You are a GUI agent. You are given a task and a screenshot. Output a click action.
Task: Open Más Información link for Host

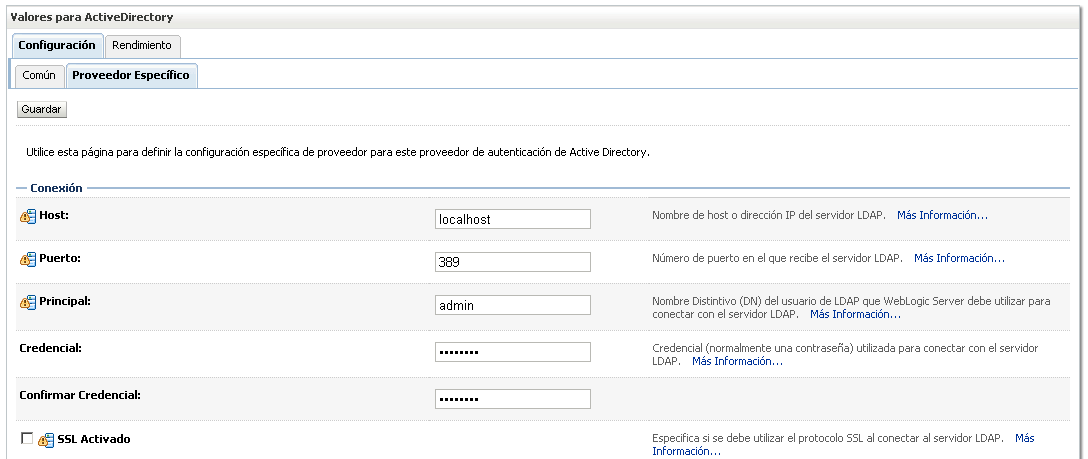[x=942, y=215]
